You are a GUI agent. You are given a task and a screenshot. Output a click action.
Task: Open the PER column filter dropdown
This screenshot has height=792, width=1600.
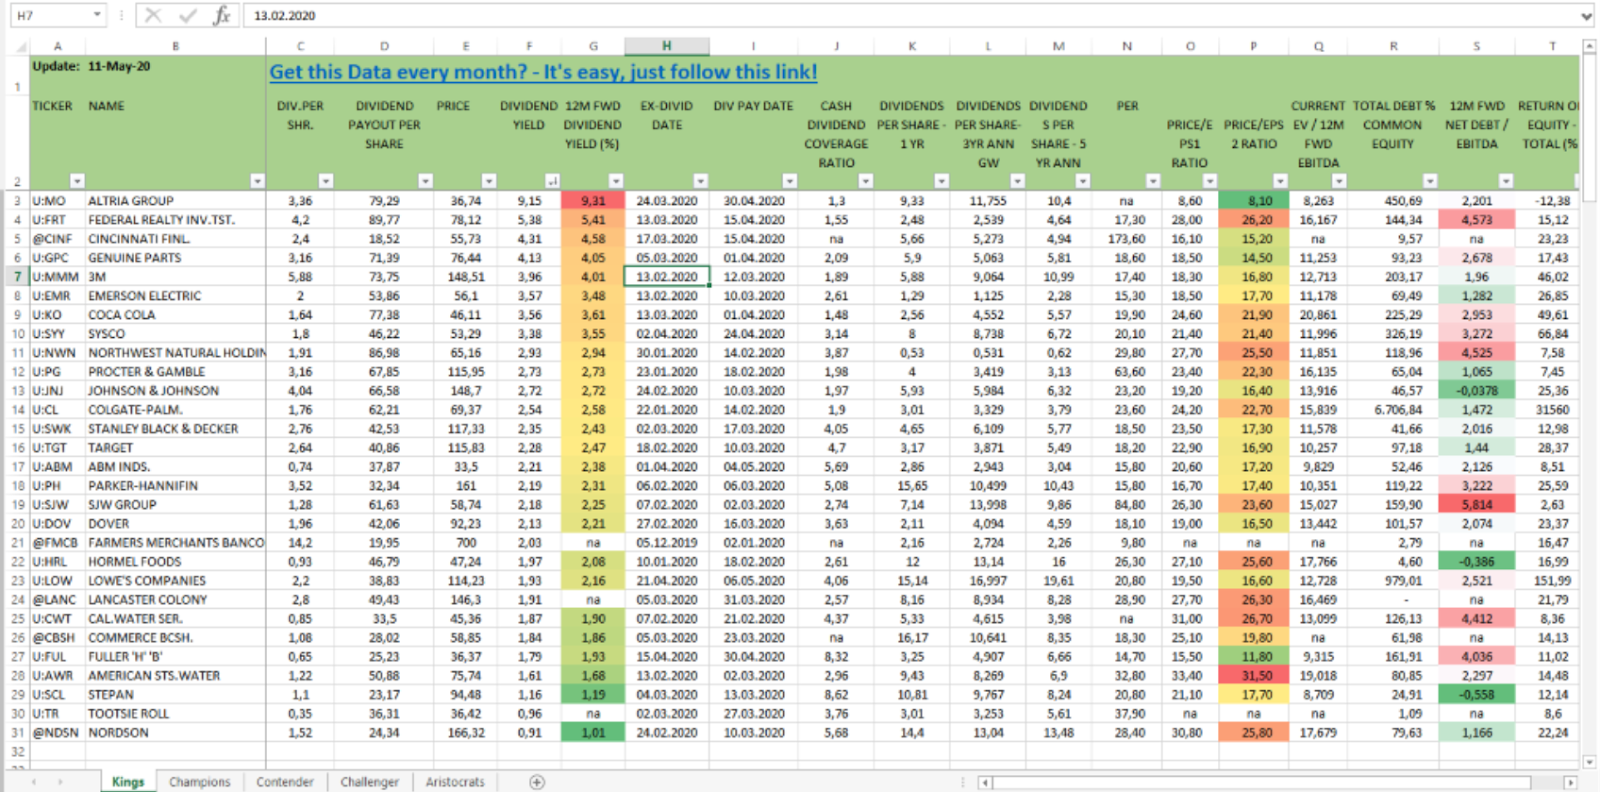1152,181
